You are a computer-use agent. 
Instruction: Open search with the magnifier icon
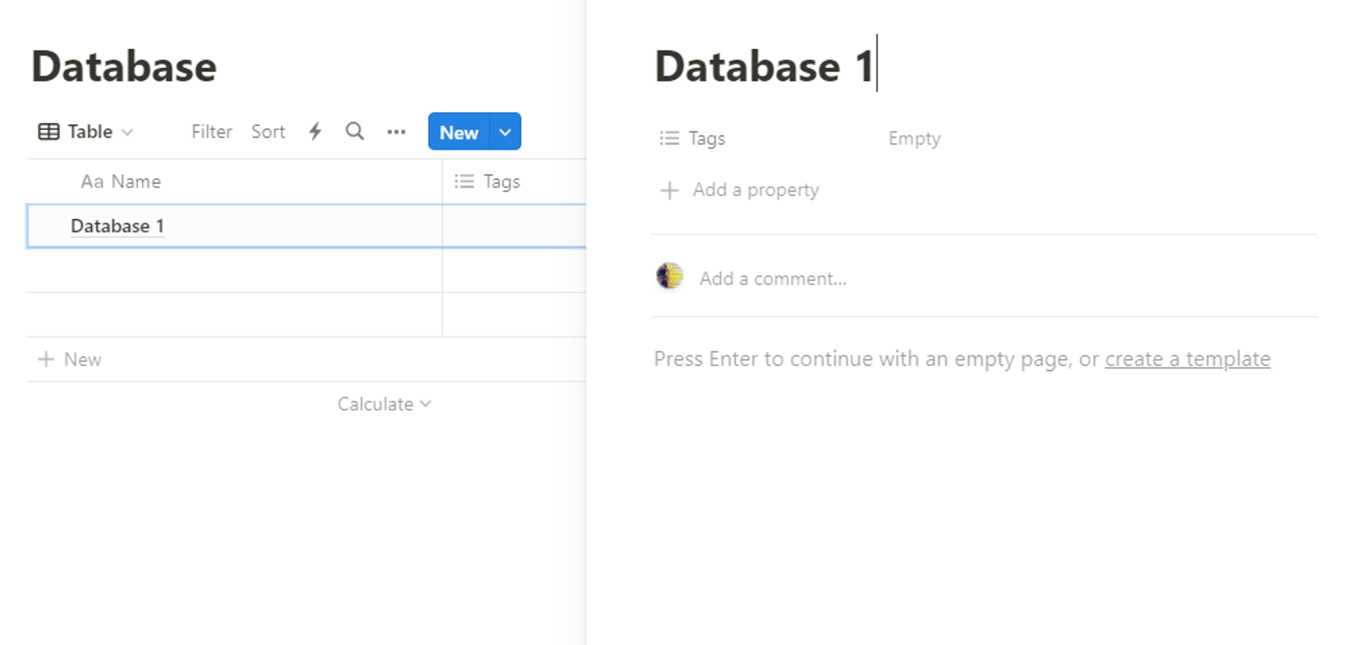355,132
